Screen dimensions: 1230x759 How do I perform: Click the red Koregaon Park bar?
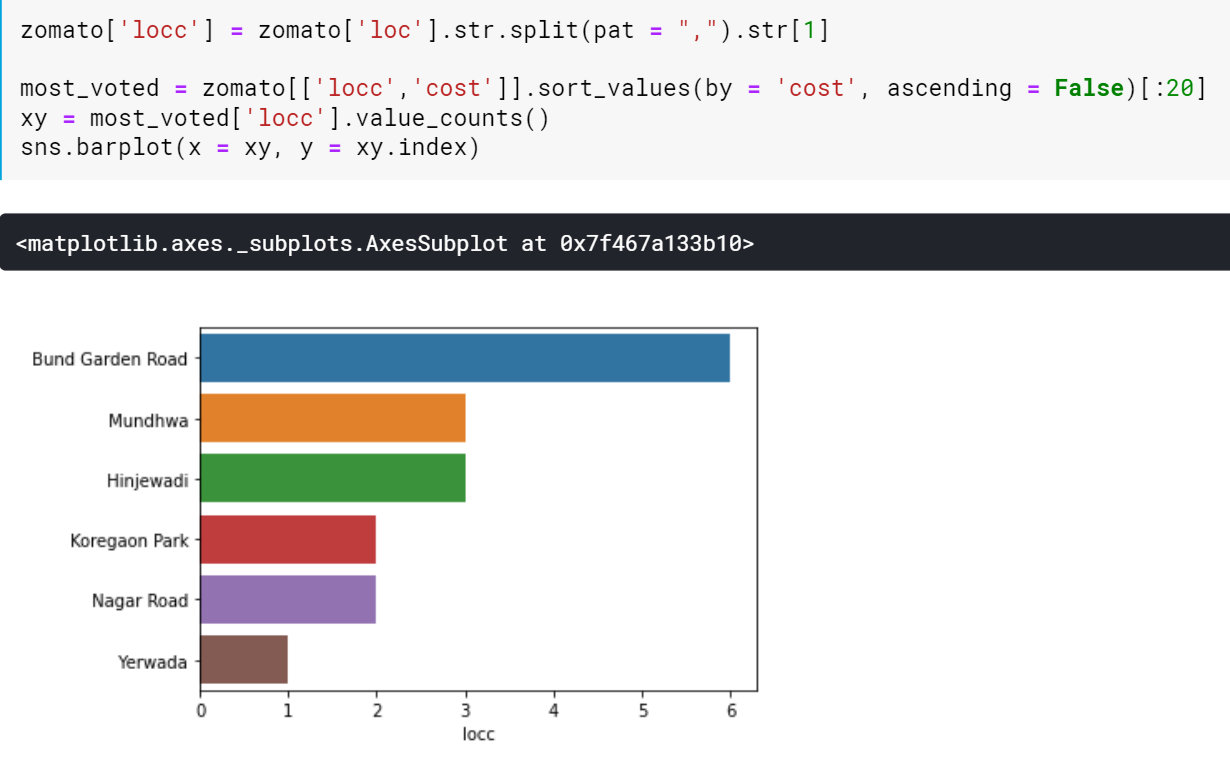click(x=288, y=539)
